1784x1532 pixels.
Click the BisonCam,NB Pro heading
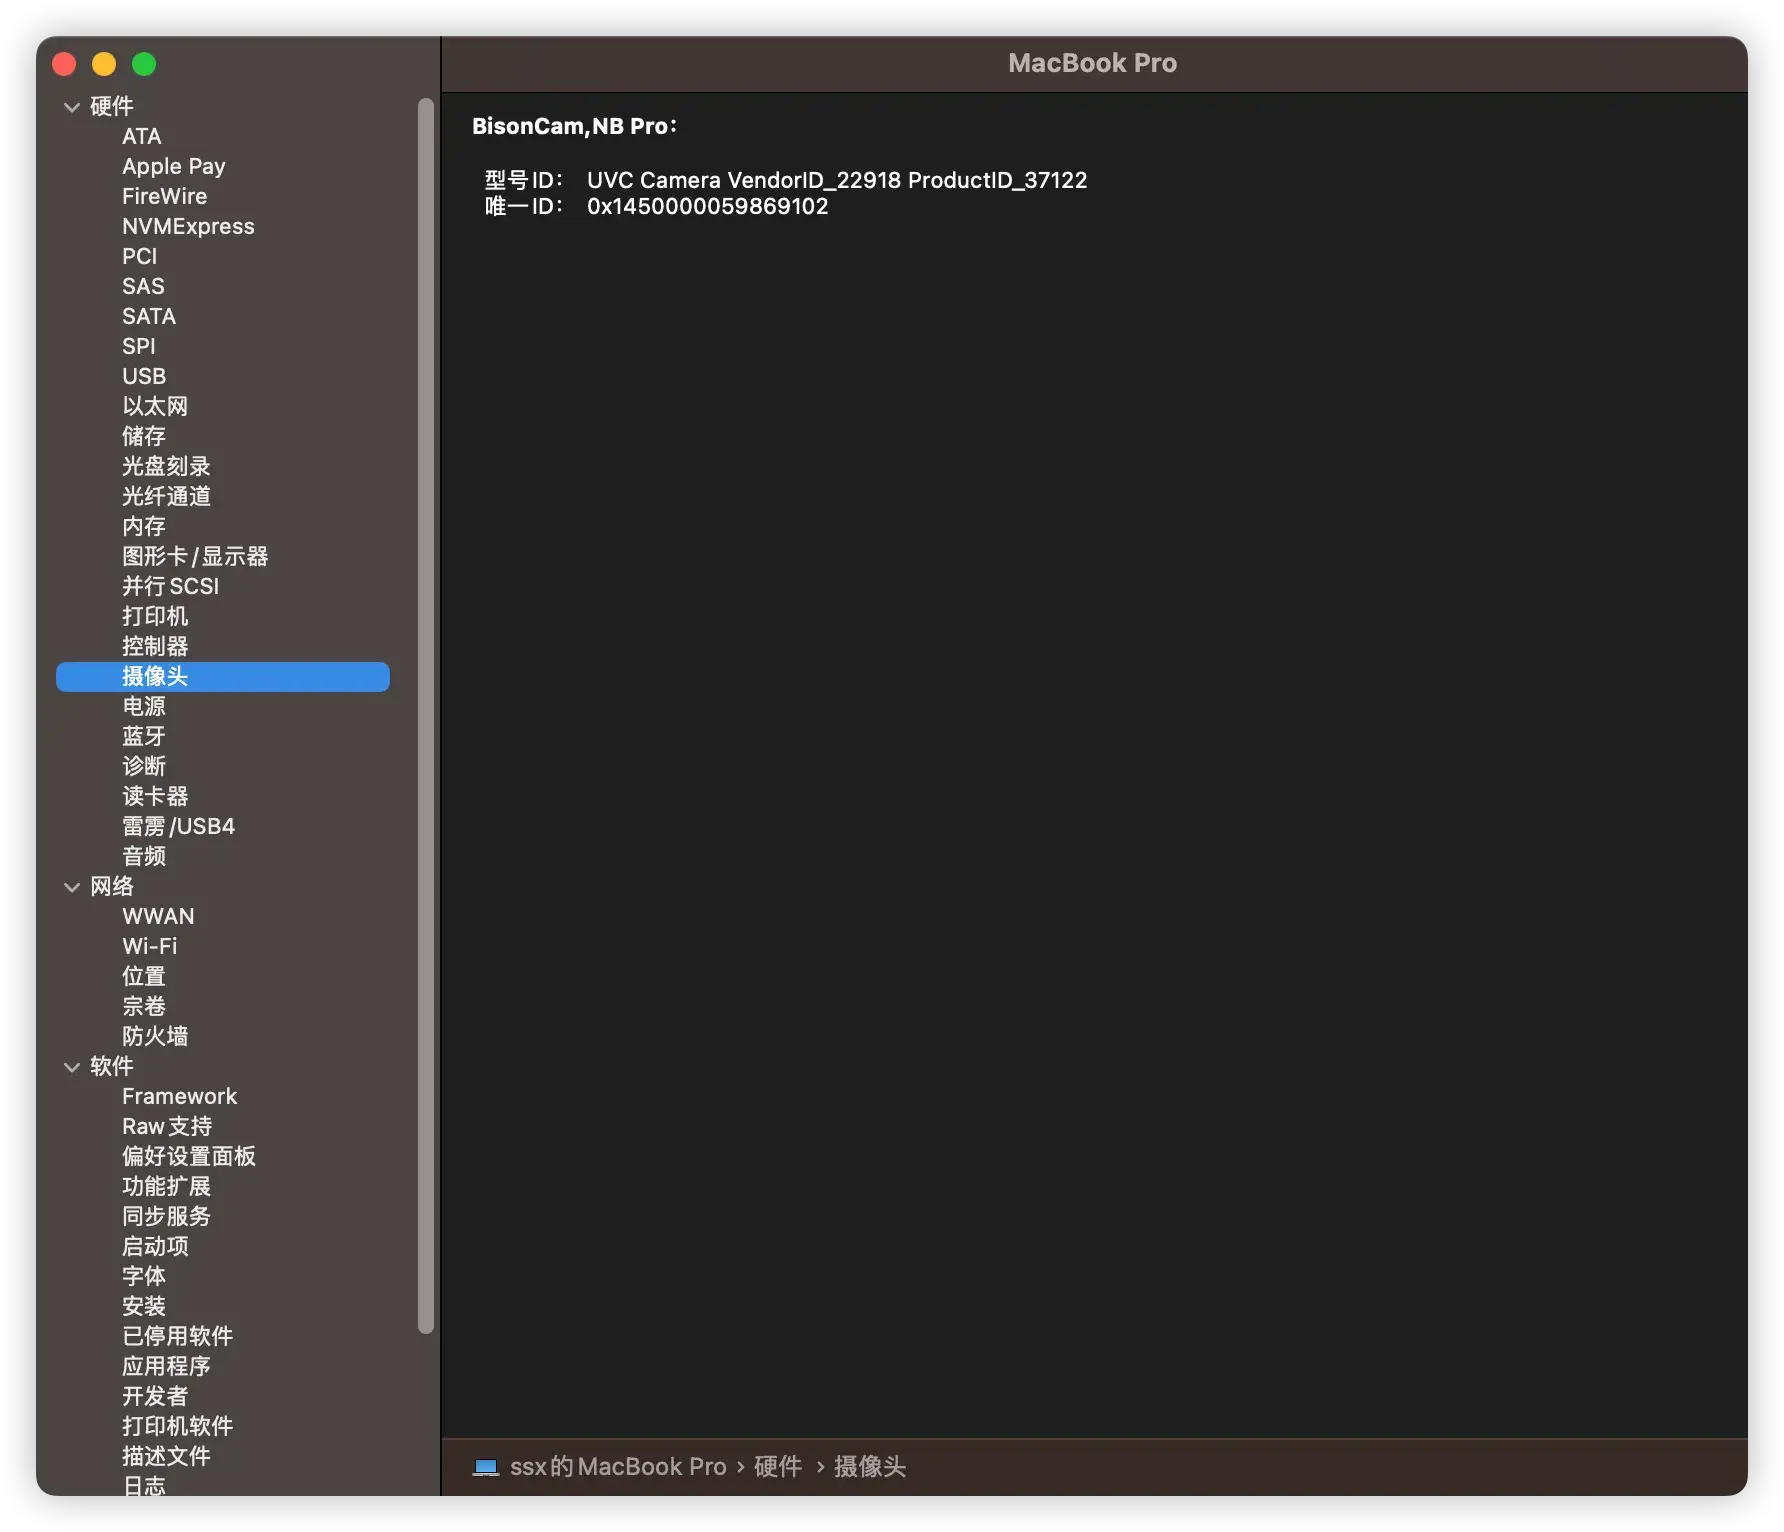coord(575,126)
